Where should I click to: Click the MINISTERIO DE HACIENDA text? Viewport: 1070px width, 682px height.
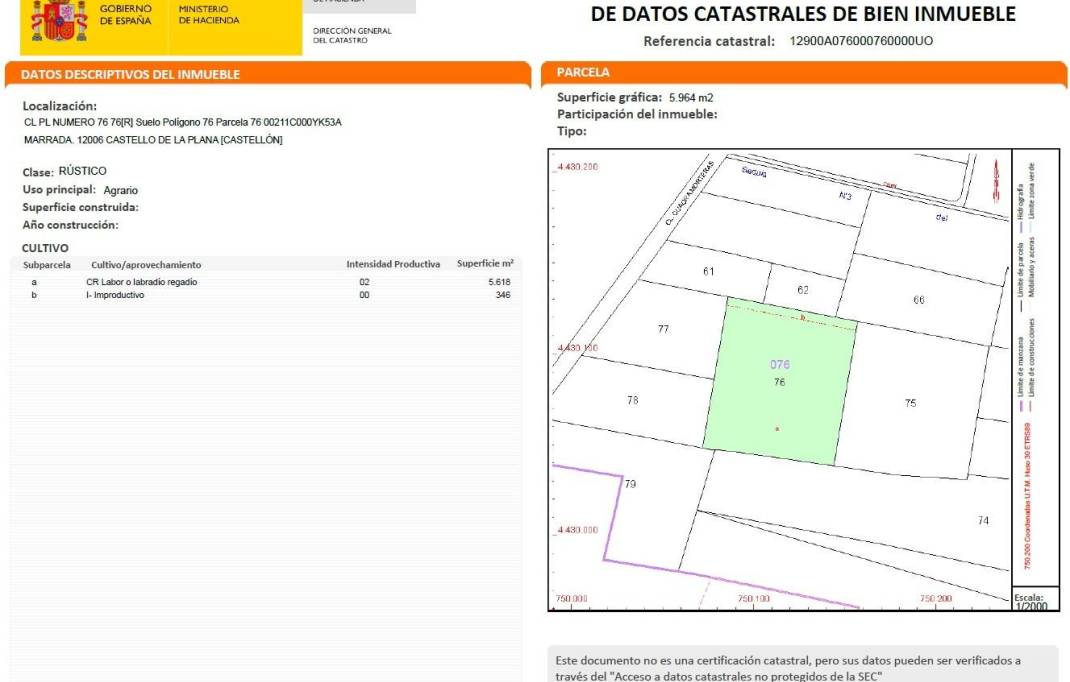click(209, 15)
